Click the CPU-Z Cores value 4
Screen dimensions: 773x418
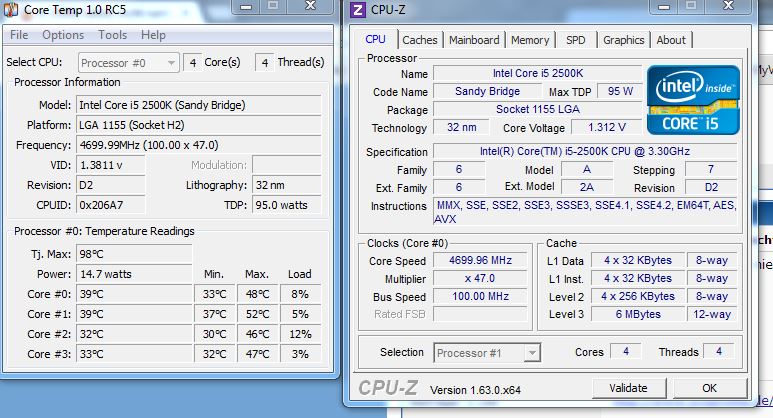click(x=626, y=351)
